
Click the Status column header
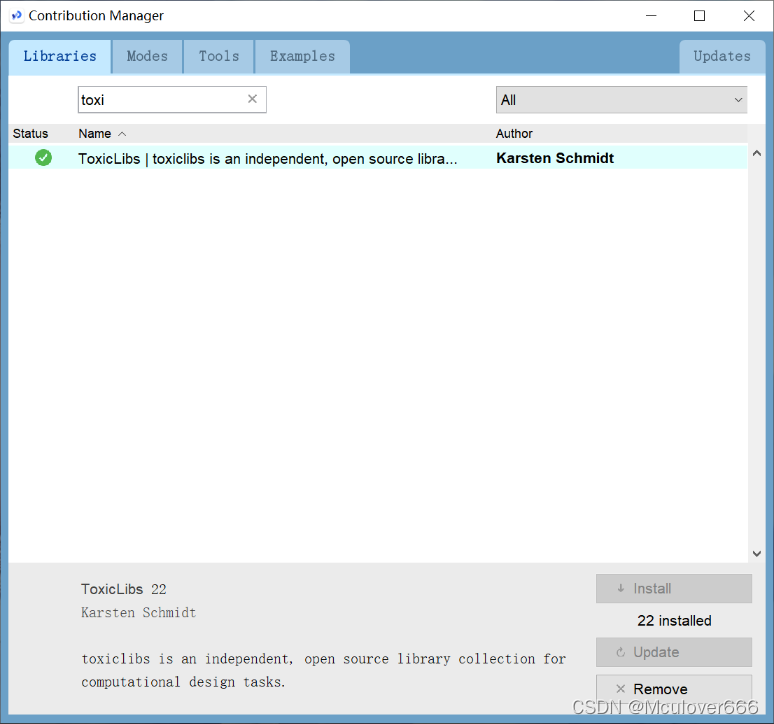tap(31, 134)
